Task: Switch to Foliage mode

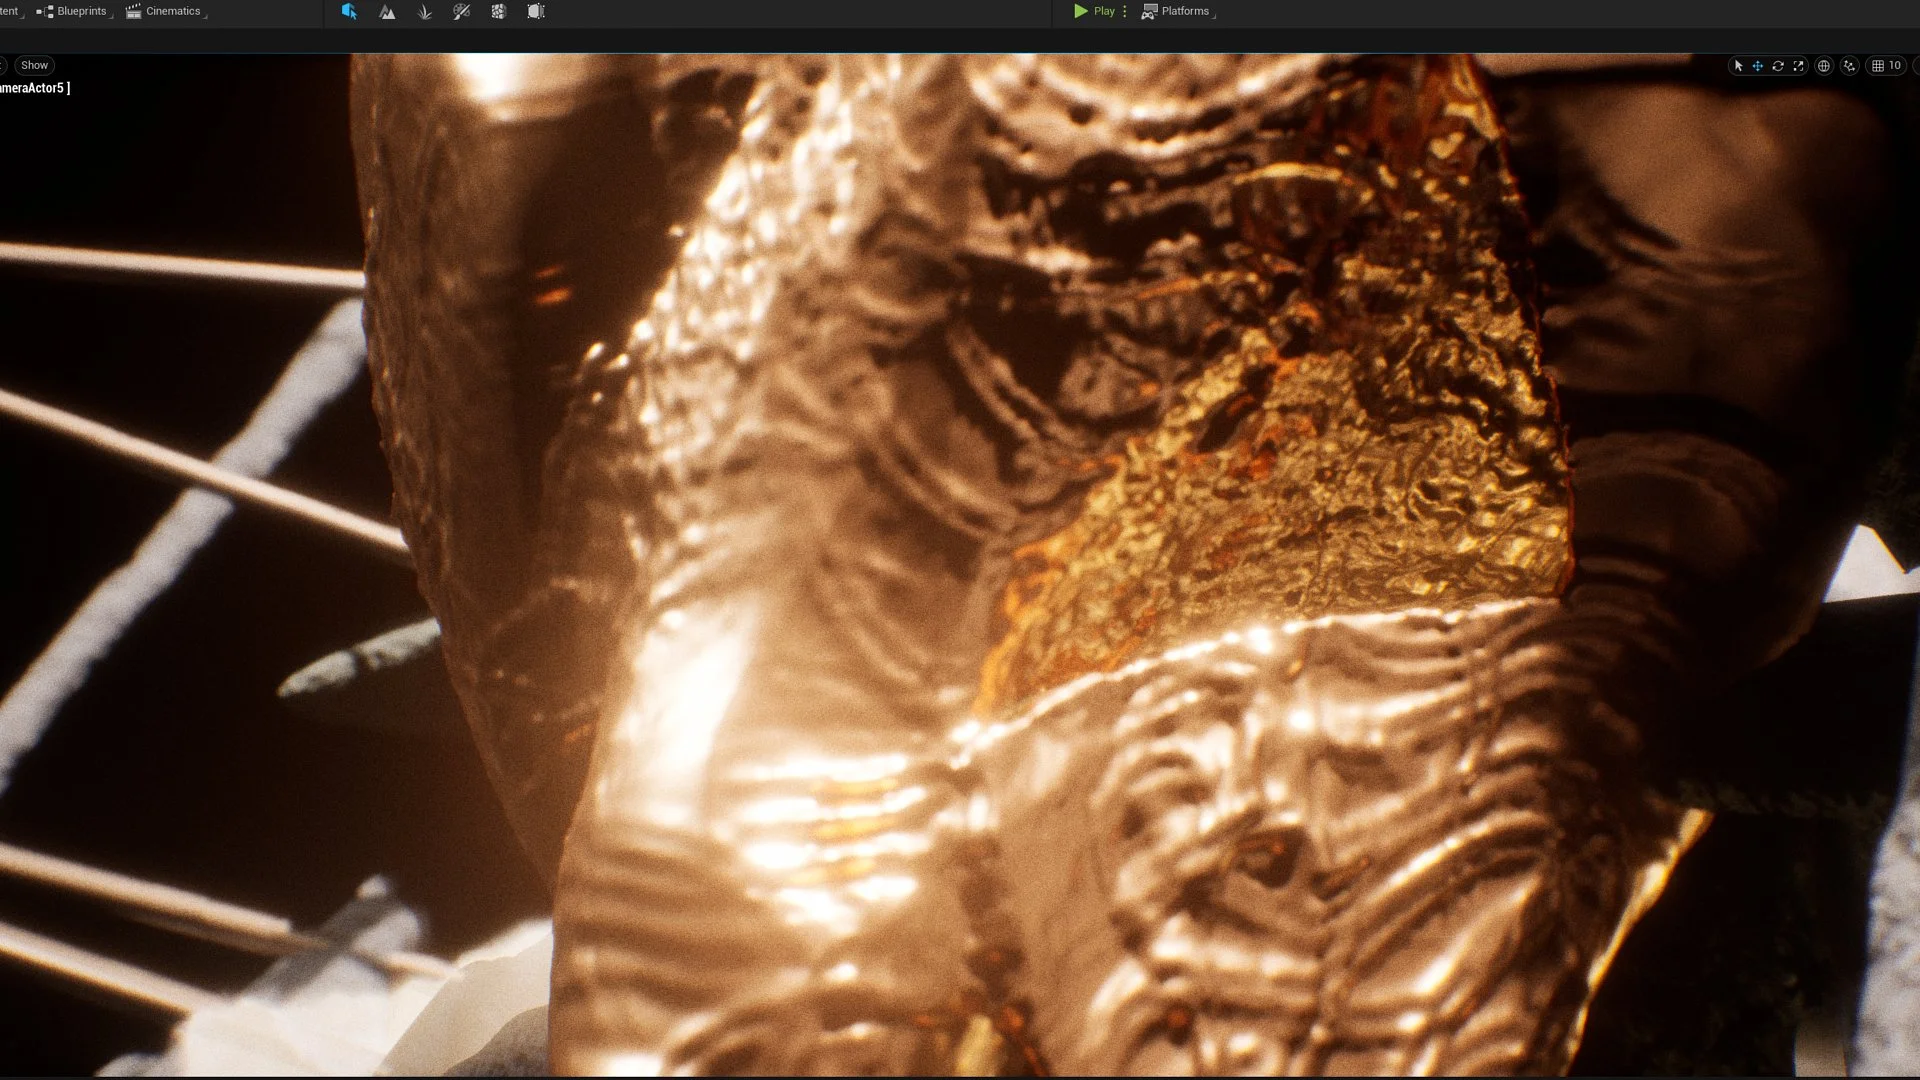Action: pyautogui.click(x=424, y=12)
